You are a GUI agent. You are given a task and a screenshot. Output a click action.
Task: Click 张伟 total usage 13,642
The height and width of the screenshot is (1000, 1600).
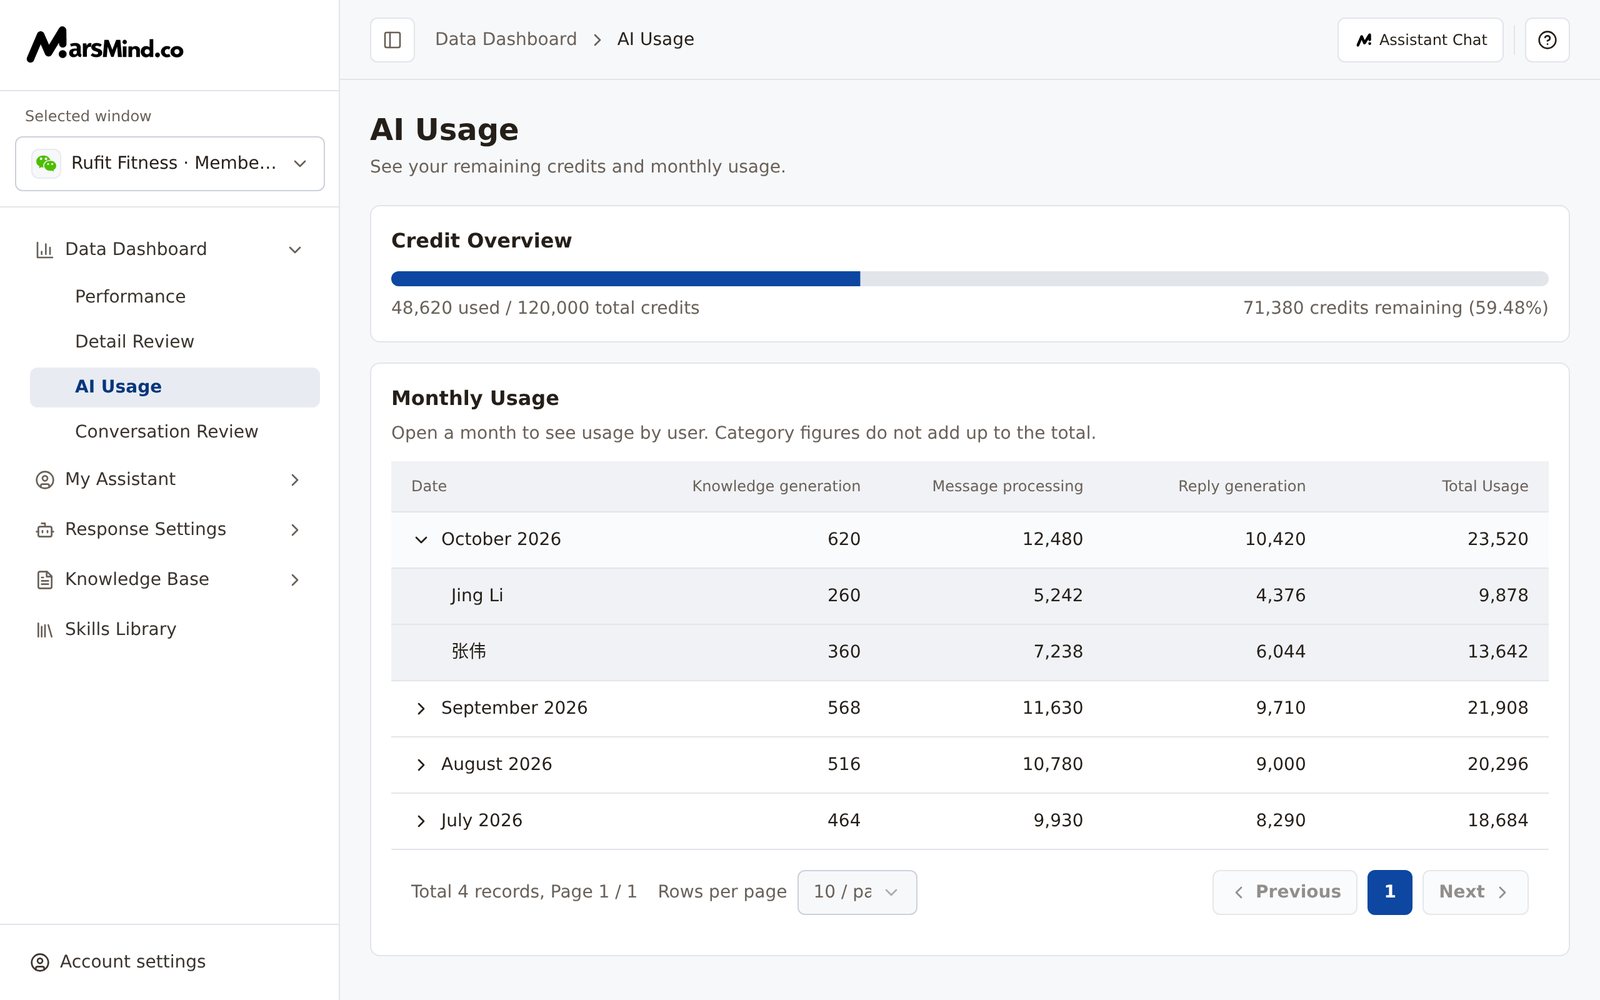click(1497, 651)
